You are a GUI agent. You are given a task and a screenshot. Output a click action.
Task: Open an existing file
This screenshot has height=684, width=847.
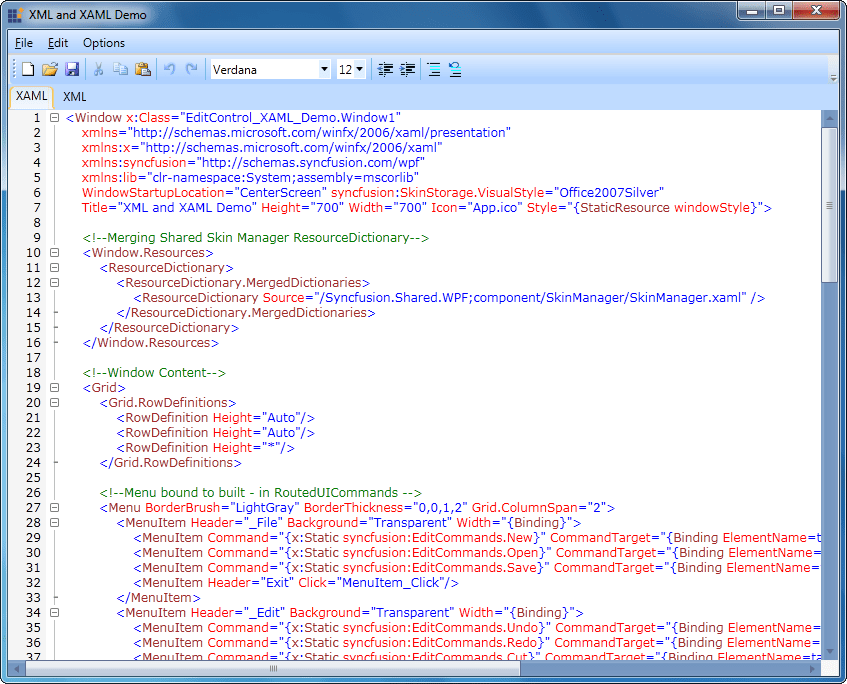(49, 68)
